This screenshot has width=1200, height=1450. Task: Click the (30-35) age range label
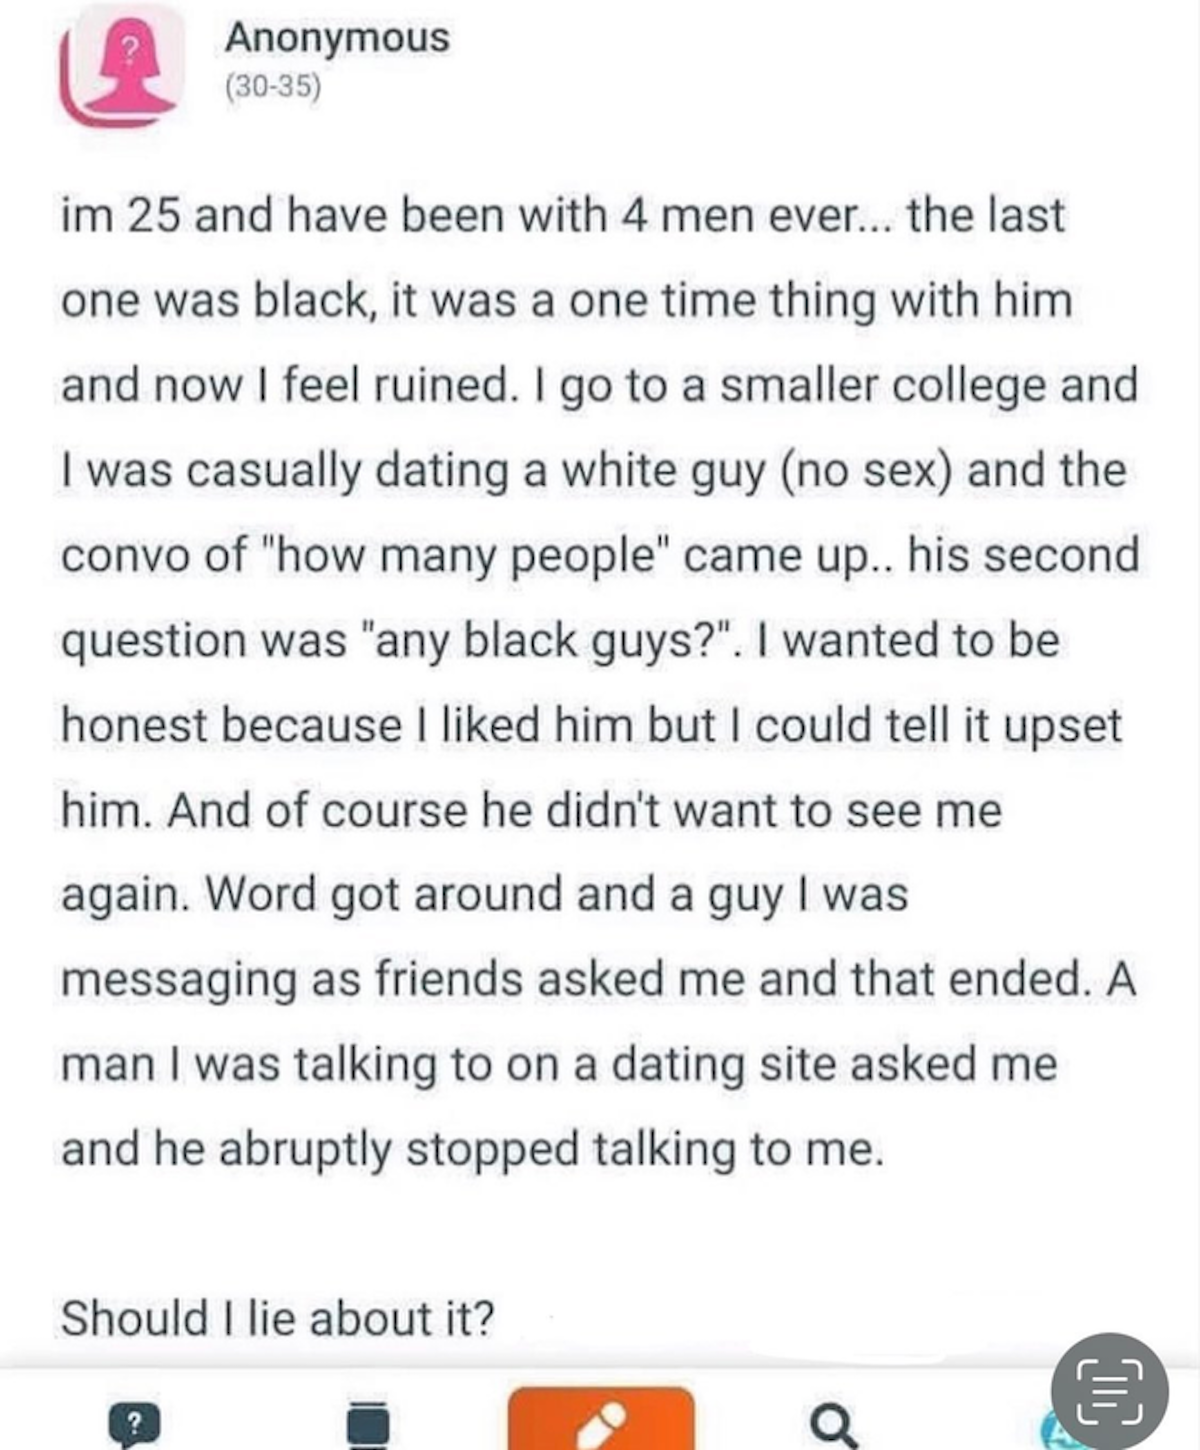coord(273,88)
